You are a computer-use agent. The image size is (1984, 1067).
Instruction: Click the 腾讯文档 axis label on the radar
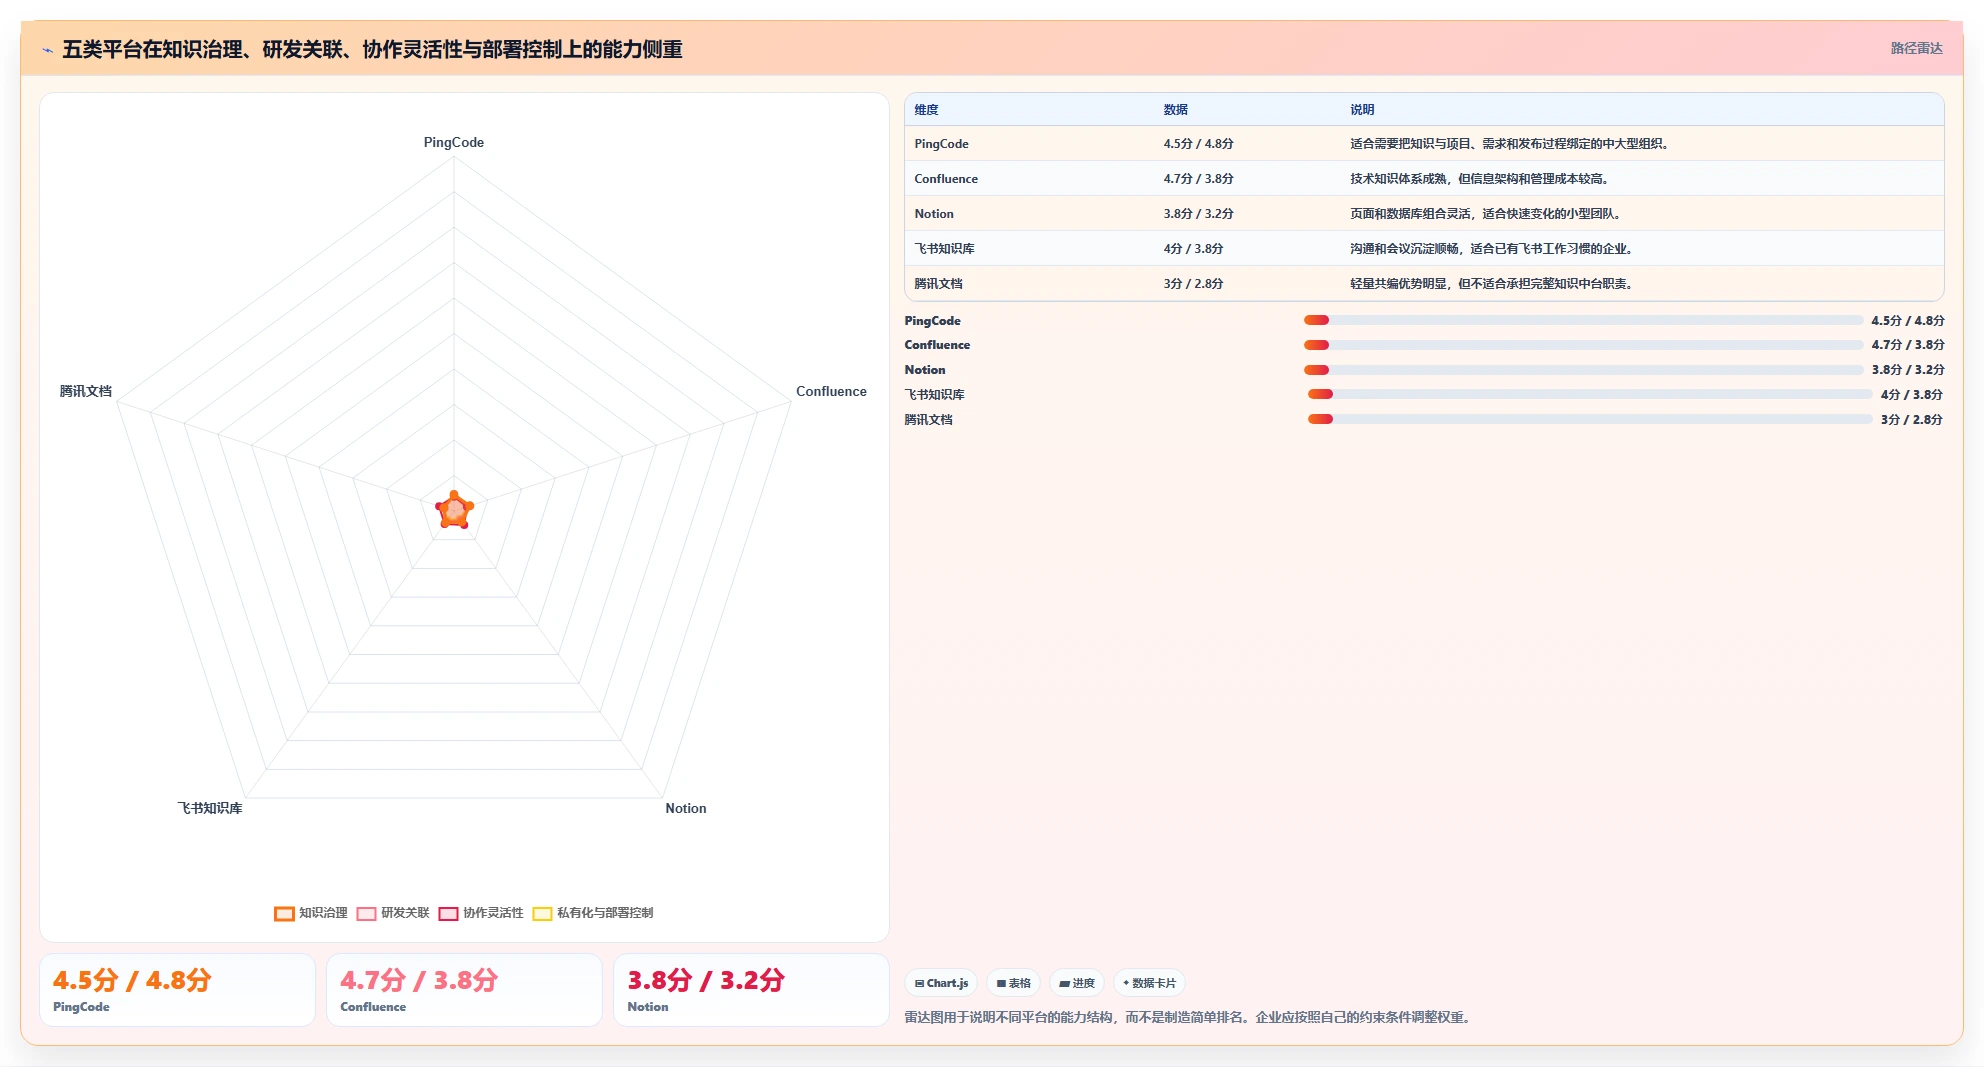pos(86,391)
